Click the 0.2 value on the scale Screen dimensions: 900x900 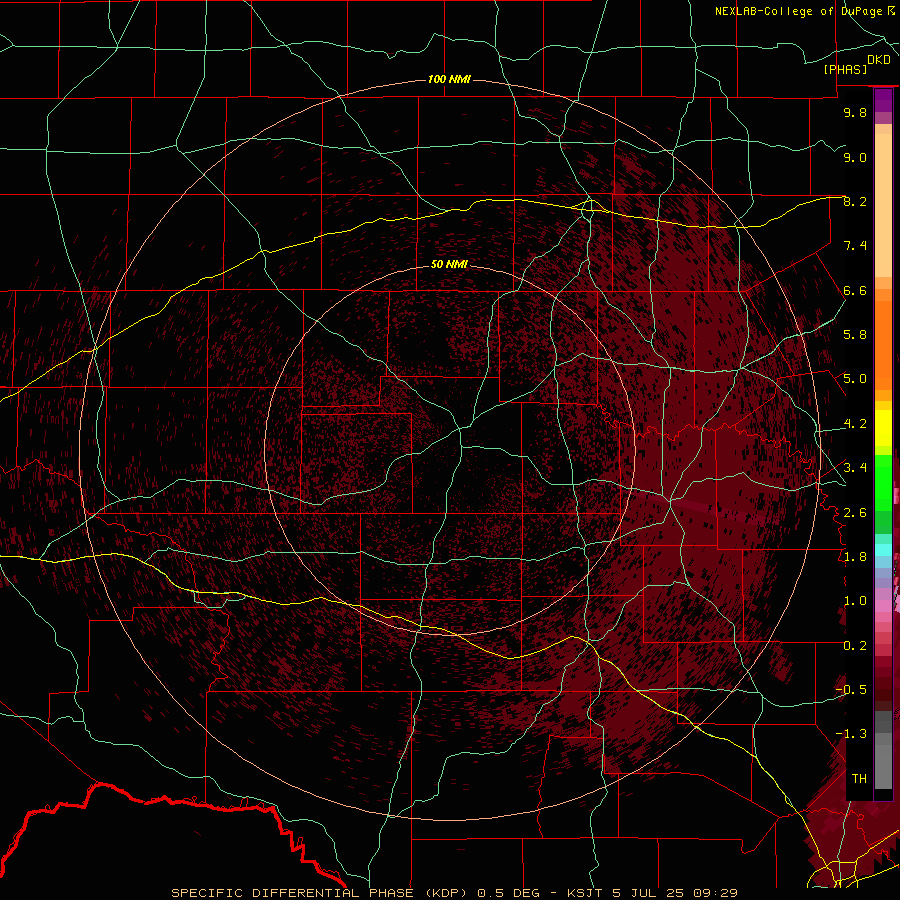(855, 646)
